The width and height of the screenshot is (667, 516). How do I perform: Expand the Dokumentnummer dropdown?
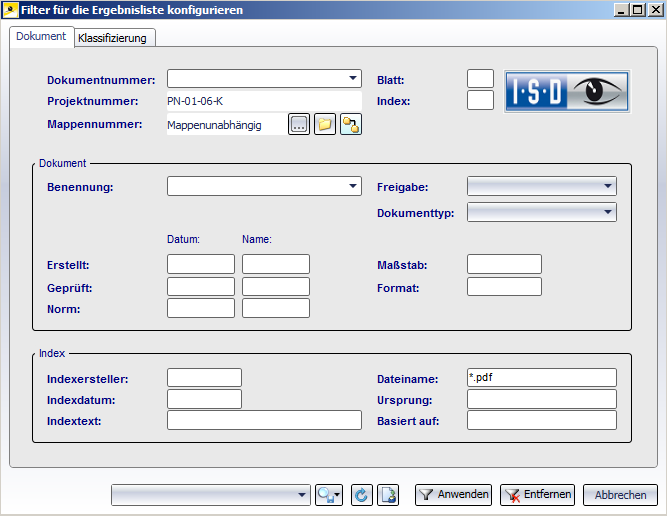click(353, 78)
